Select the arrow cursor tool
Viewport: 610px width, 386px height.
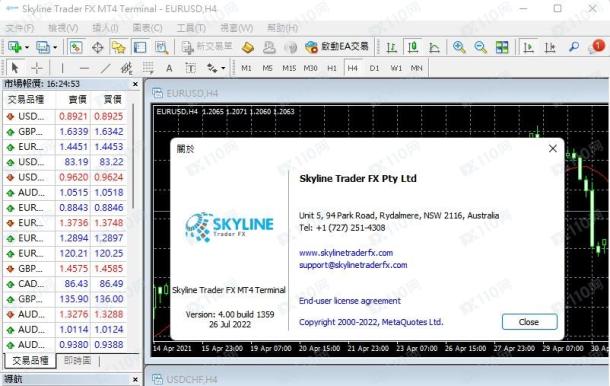[15, 68]
